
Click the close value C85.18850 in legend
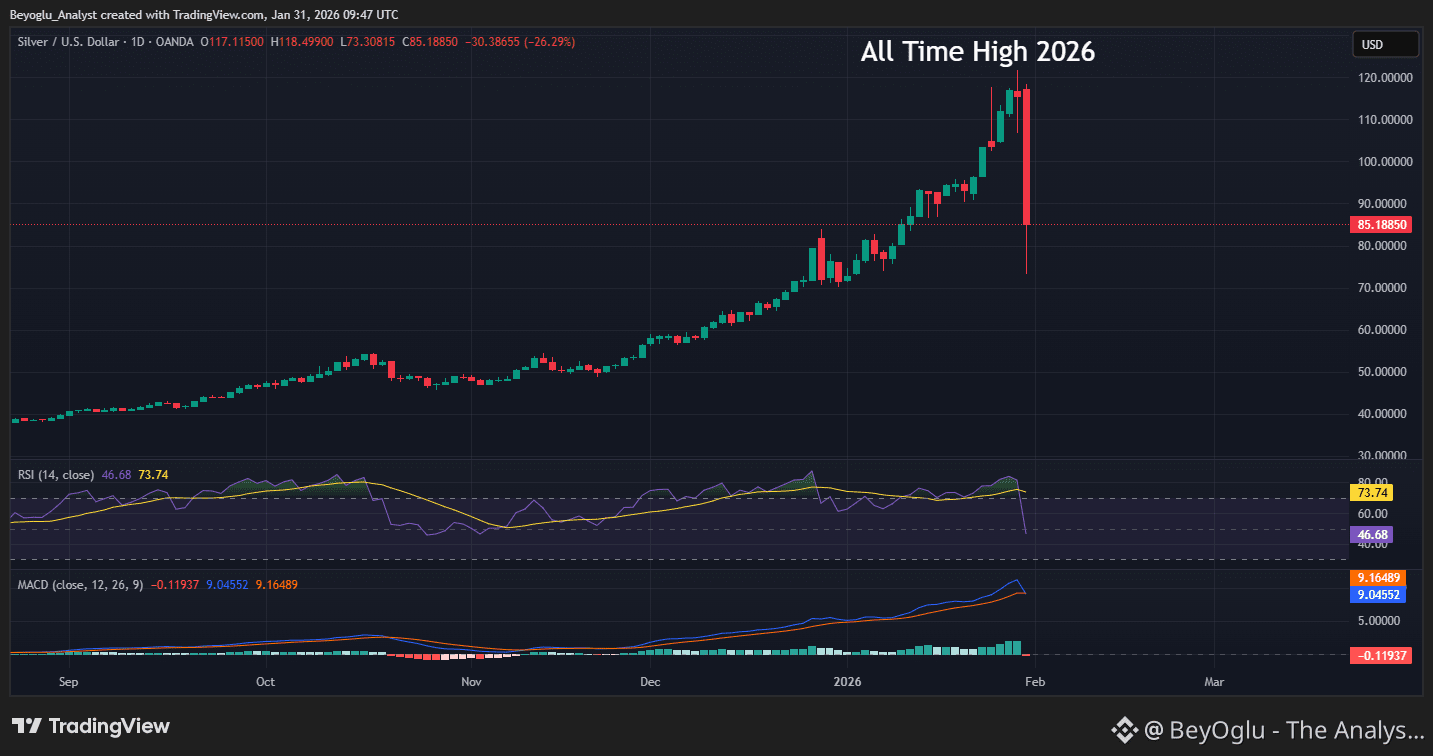pos(432,42)
